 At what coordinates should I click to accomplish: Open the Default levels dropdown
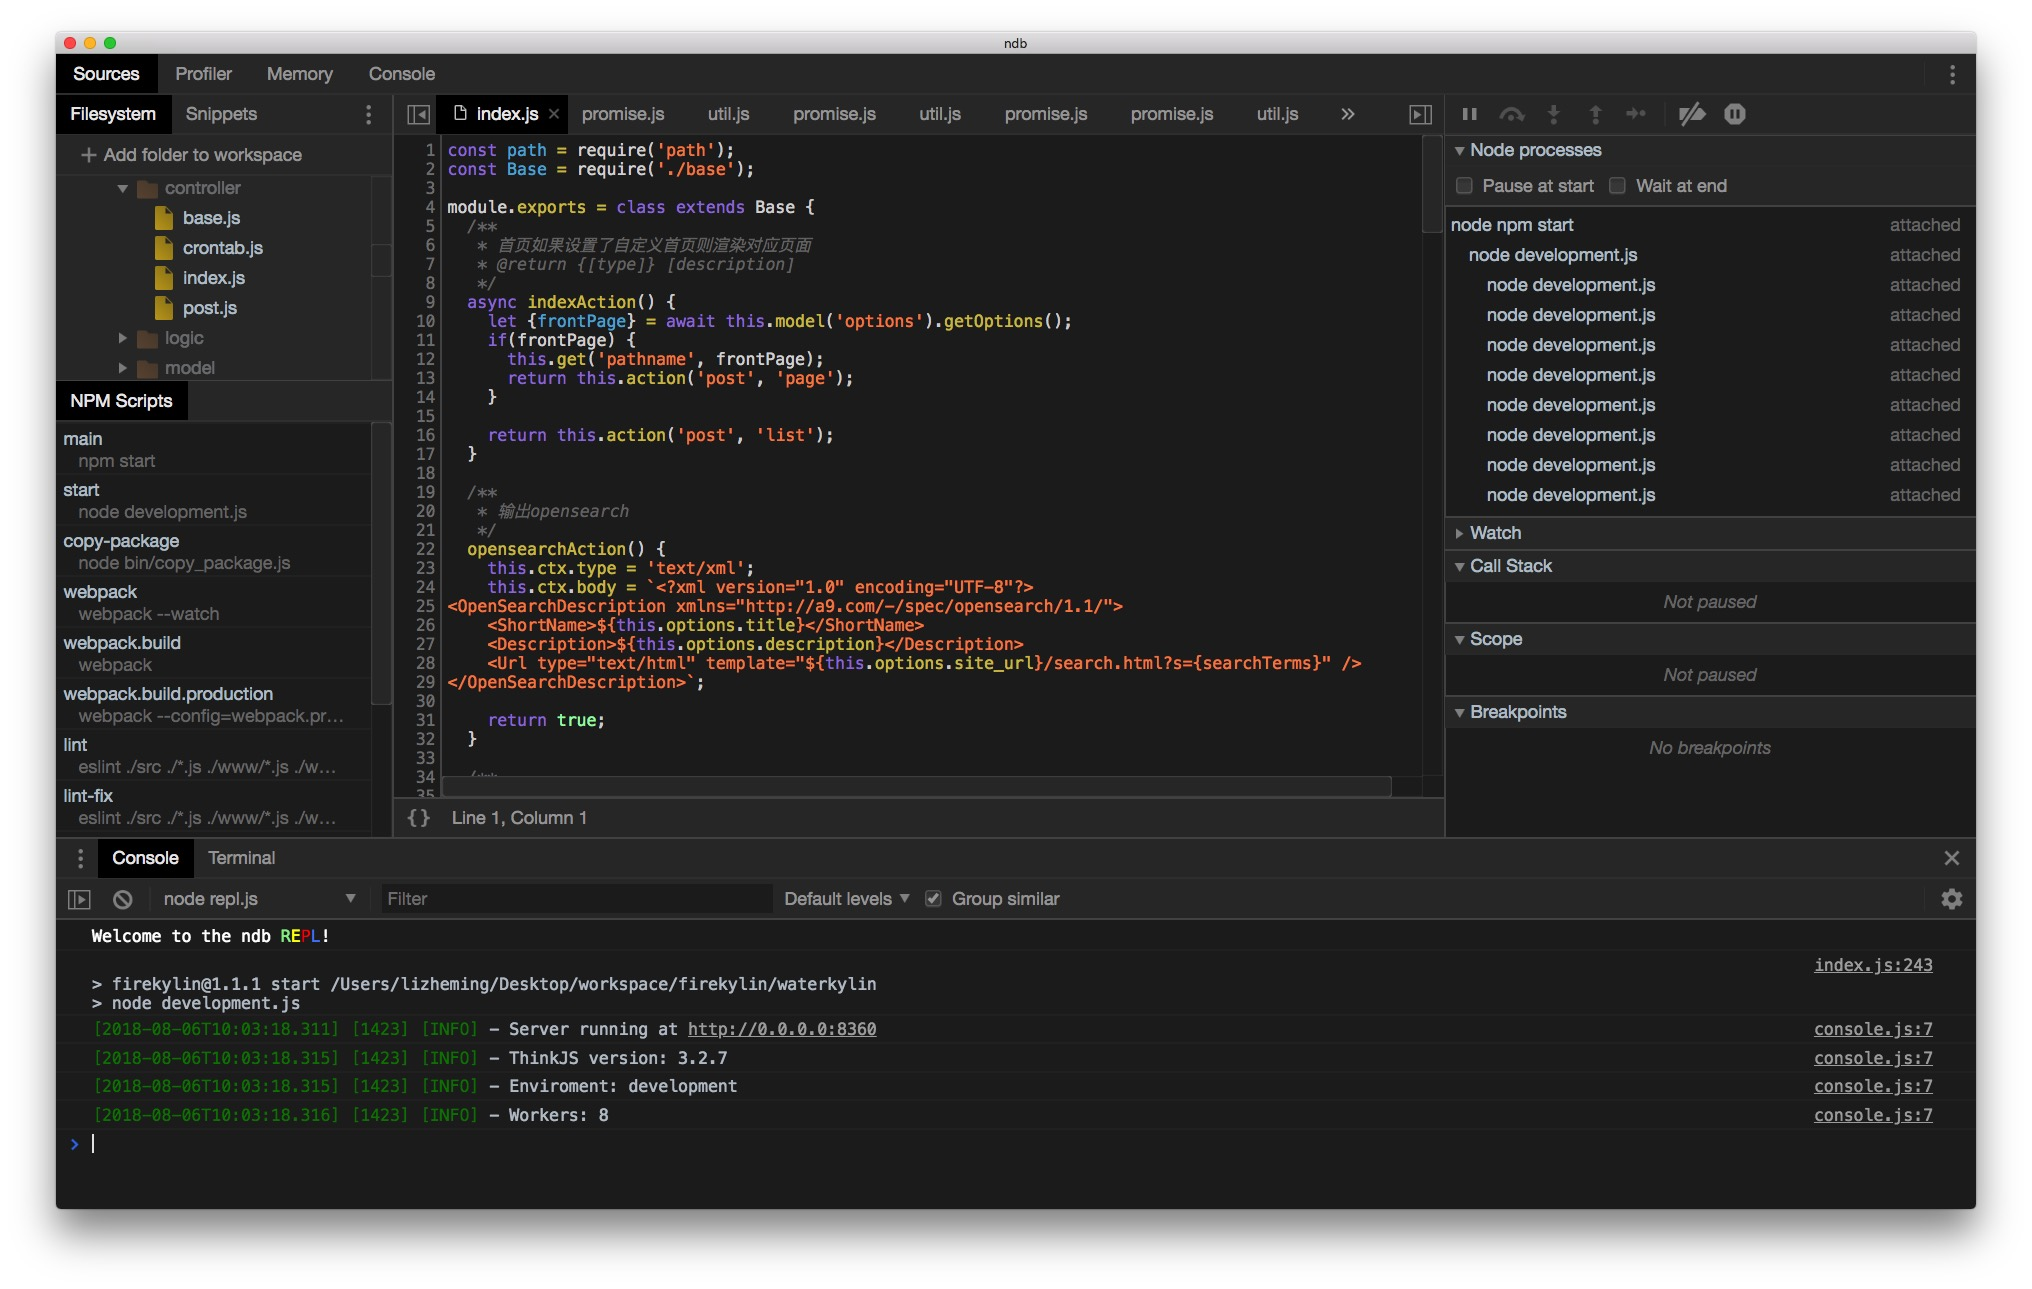(x=846, y=899)
